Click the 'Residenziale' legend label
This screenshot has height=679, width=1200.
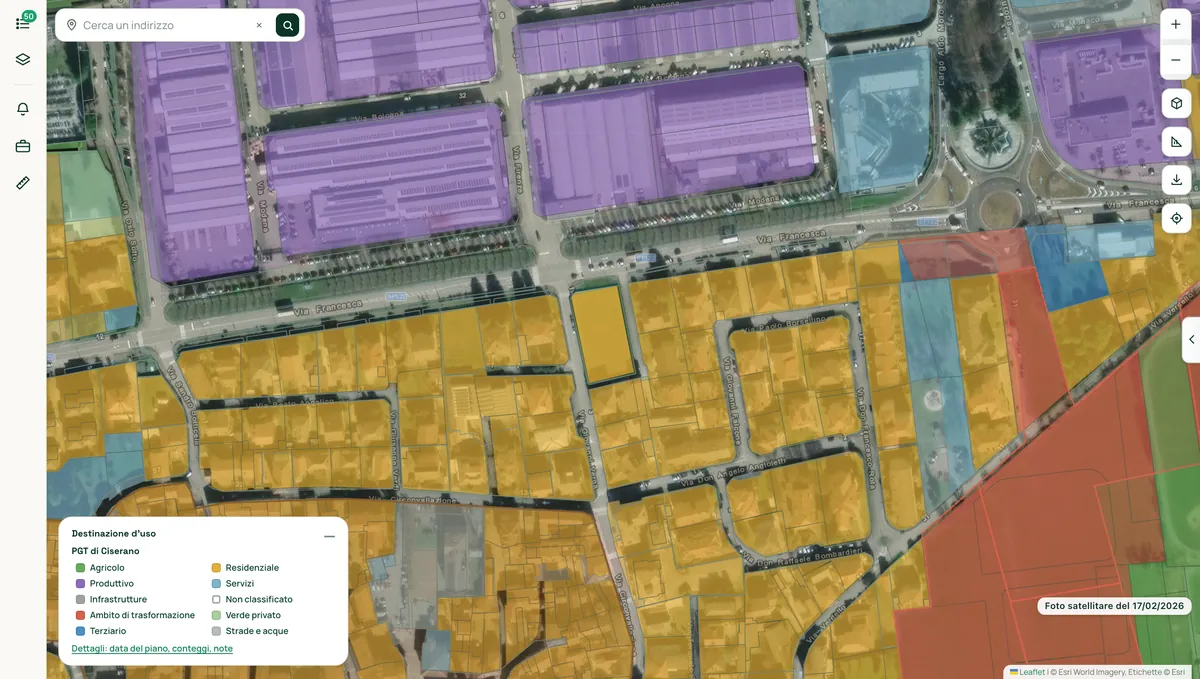(x=252, y=568)
